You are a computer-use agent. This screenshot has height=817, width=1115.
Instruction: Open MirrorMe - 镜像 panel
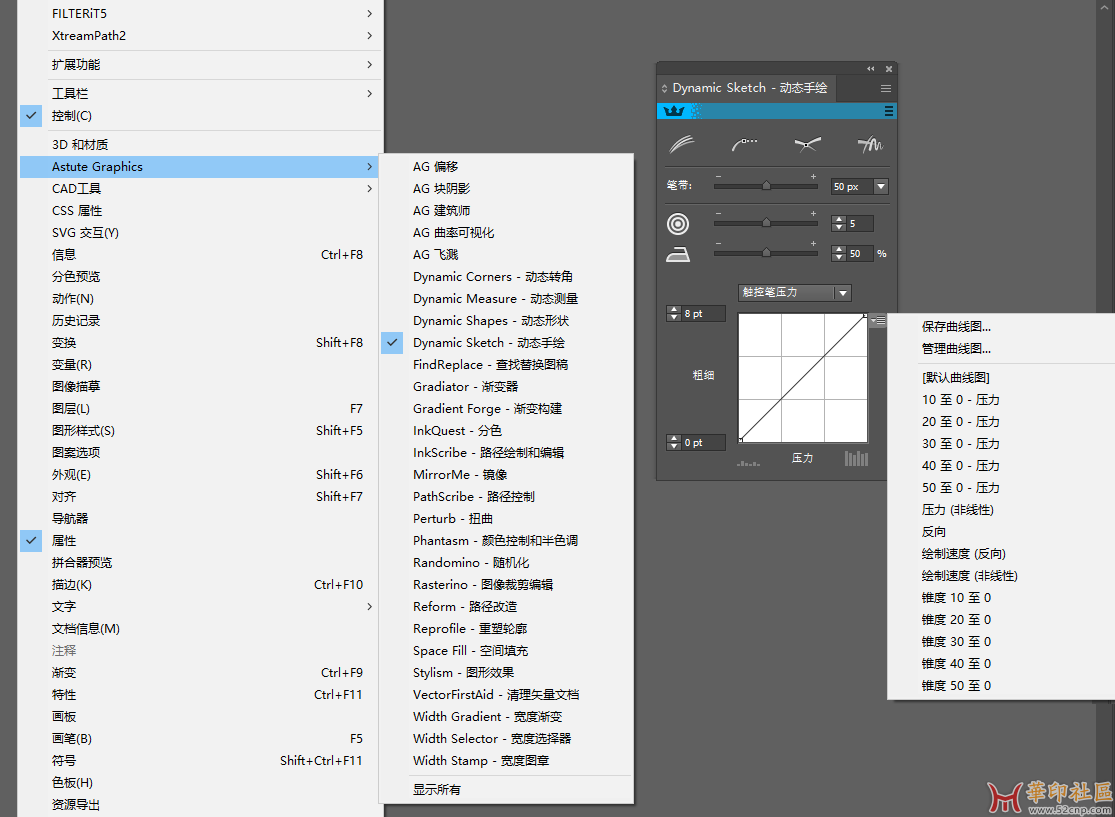(506, 474)
